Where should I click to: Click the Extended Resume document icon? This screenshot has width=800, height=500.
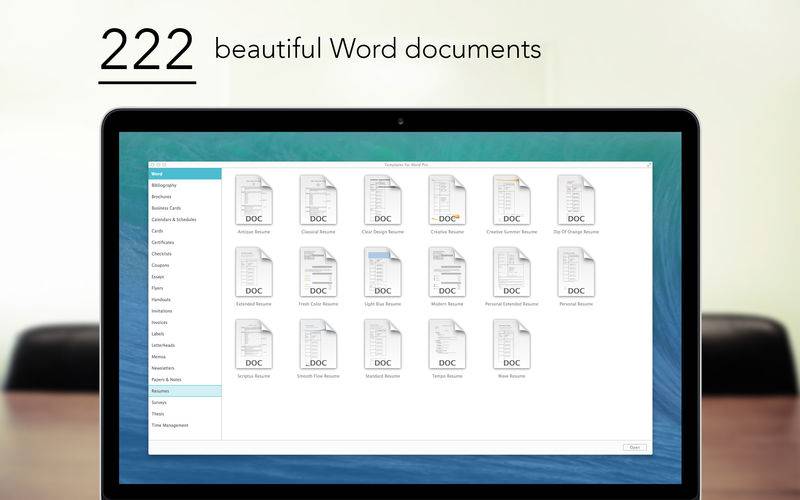(x=254, y=272)
